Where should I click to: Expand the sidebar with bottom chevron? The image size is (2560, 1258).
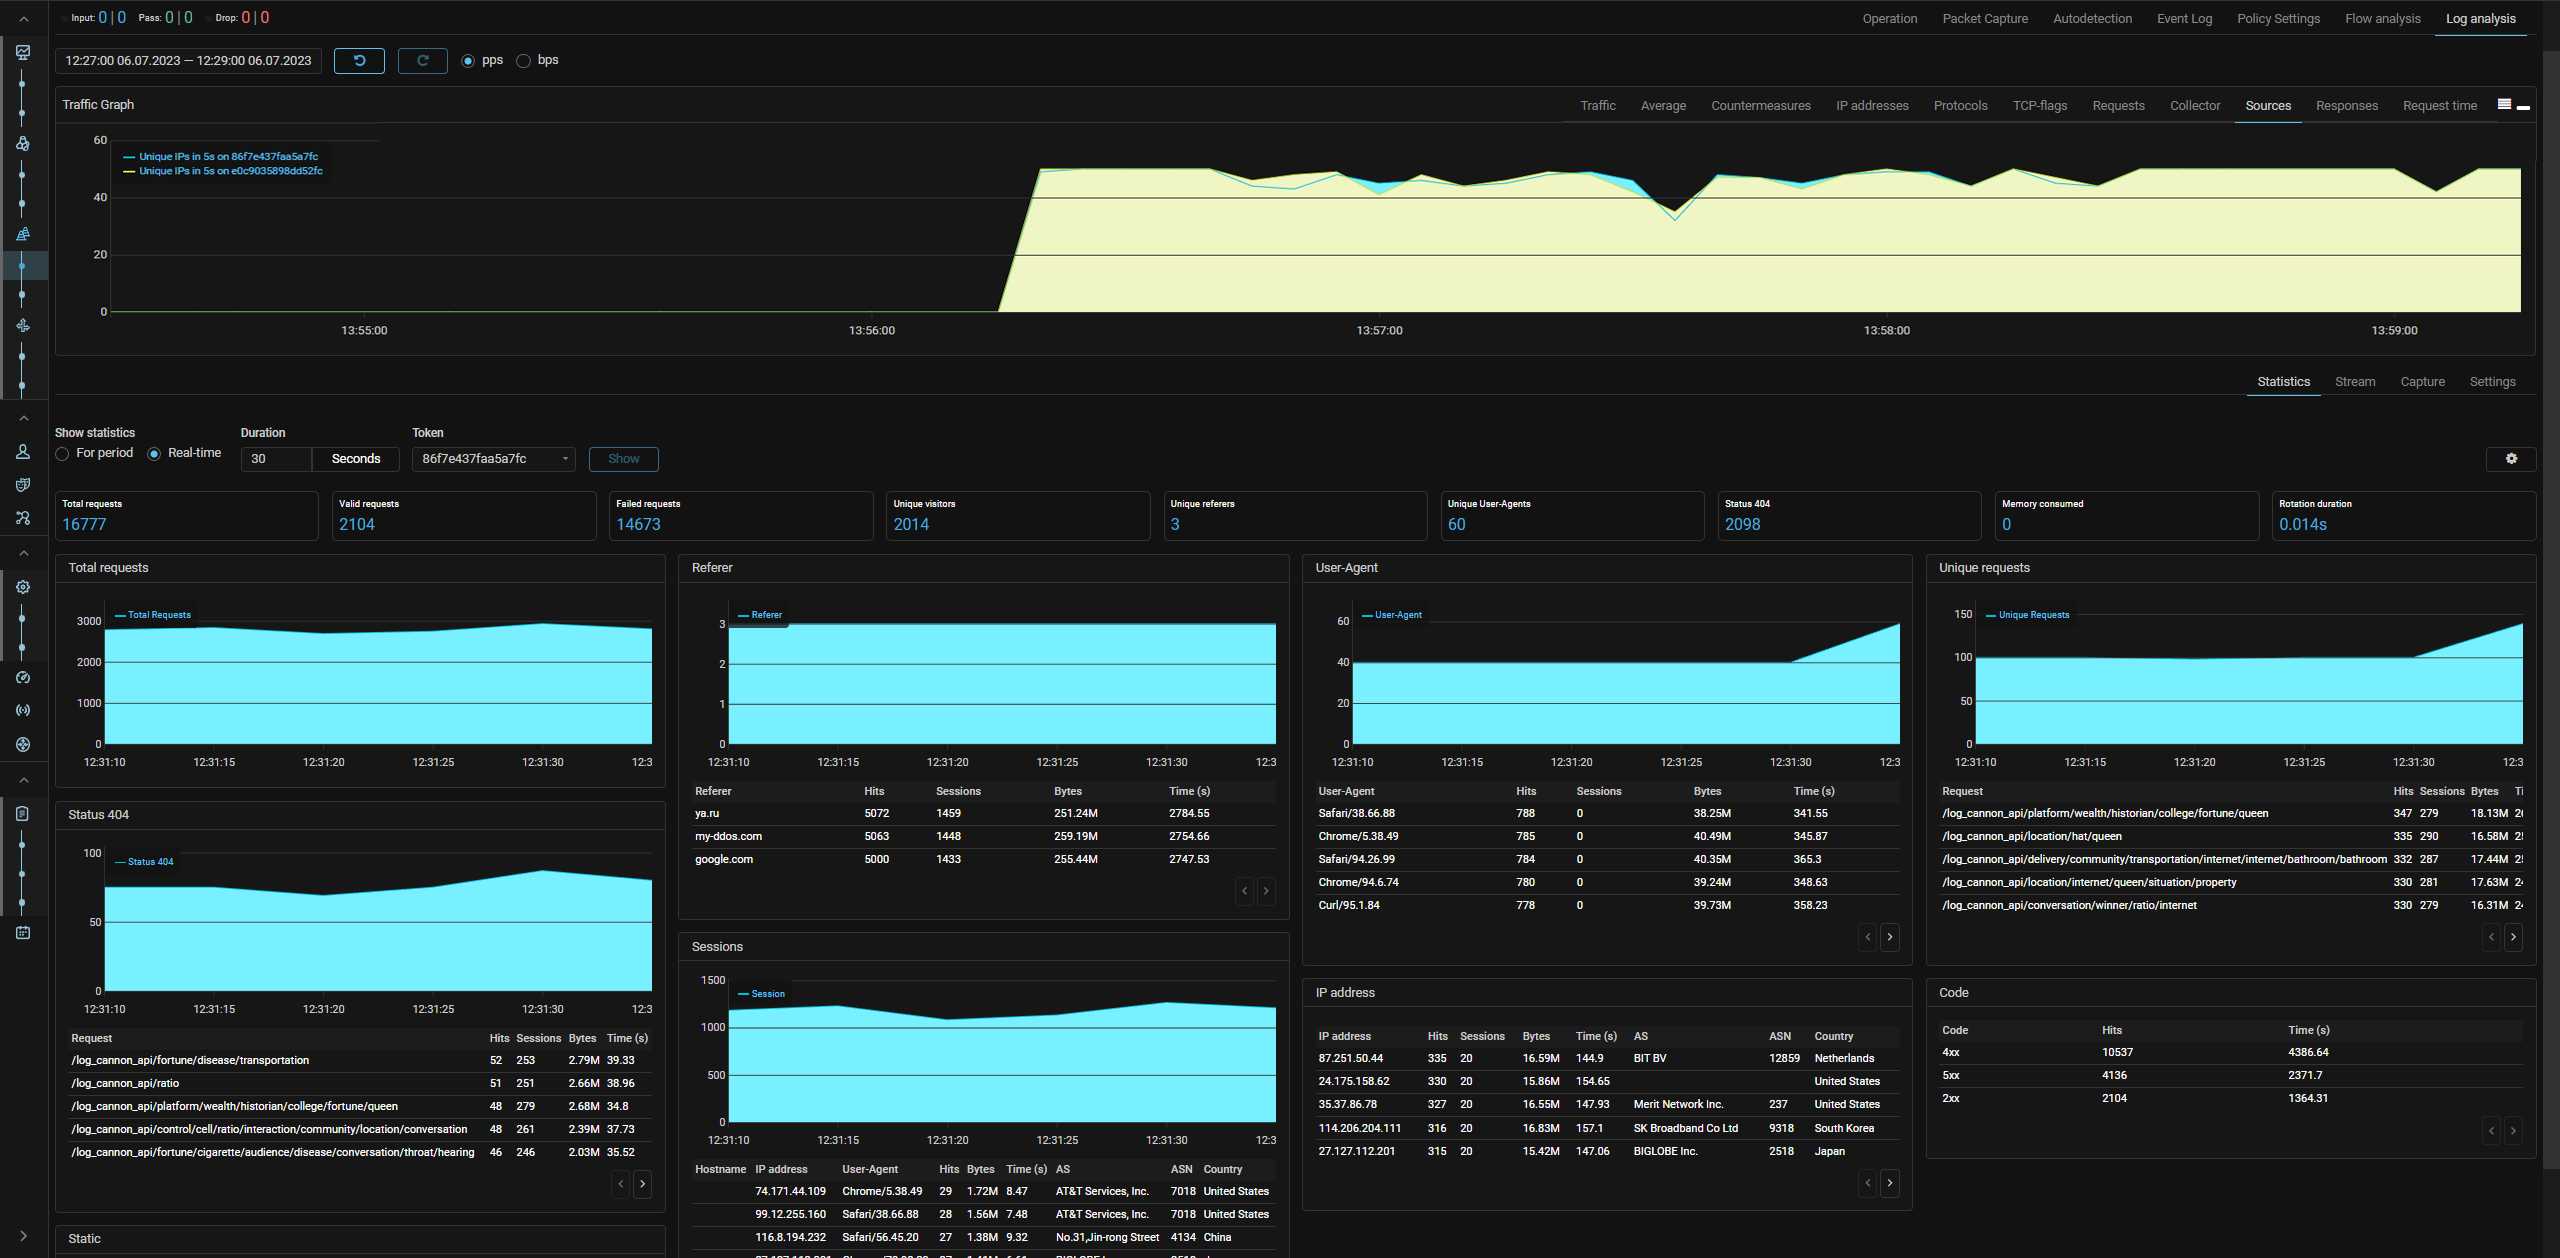[23, 1236]
